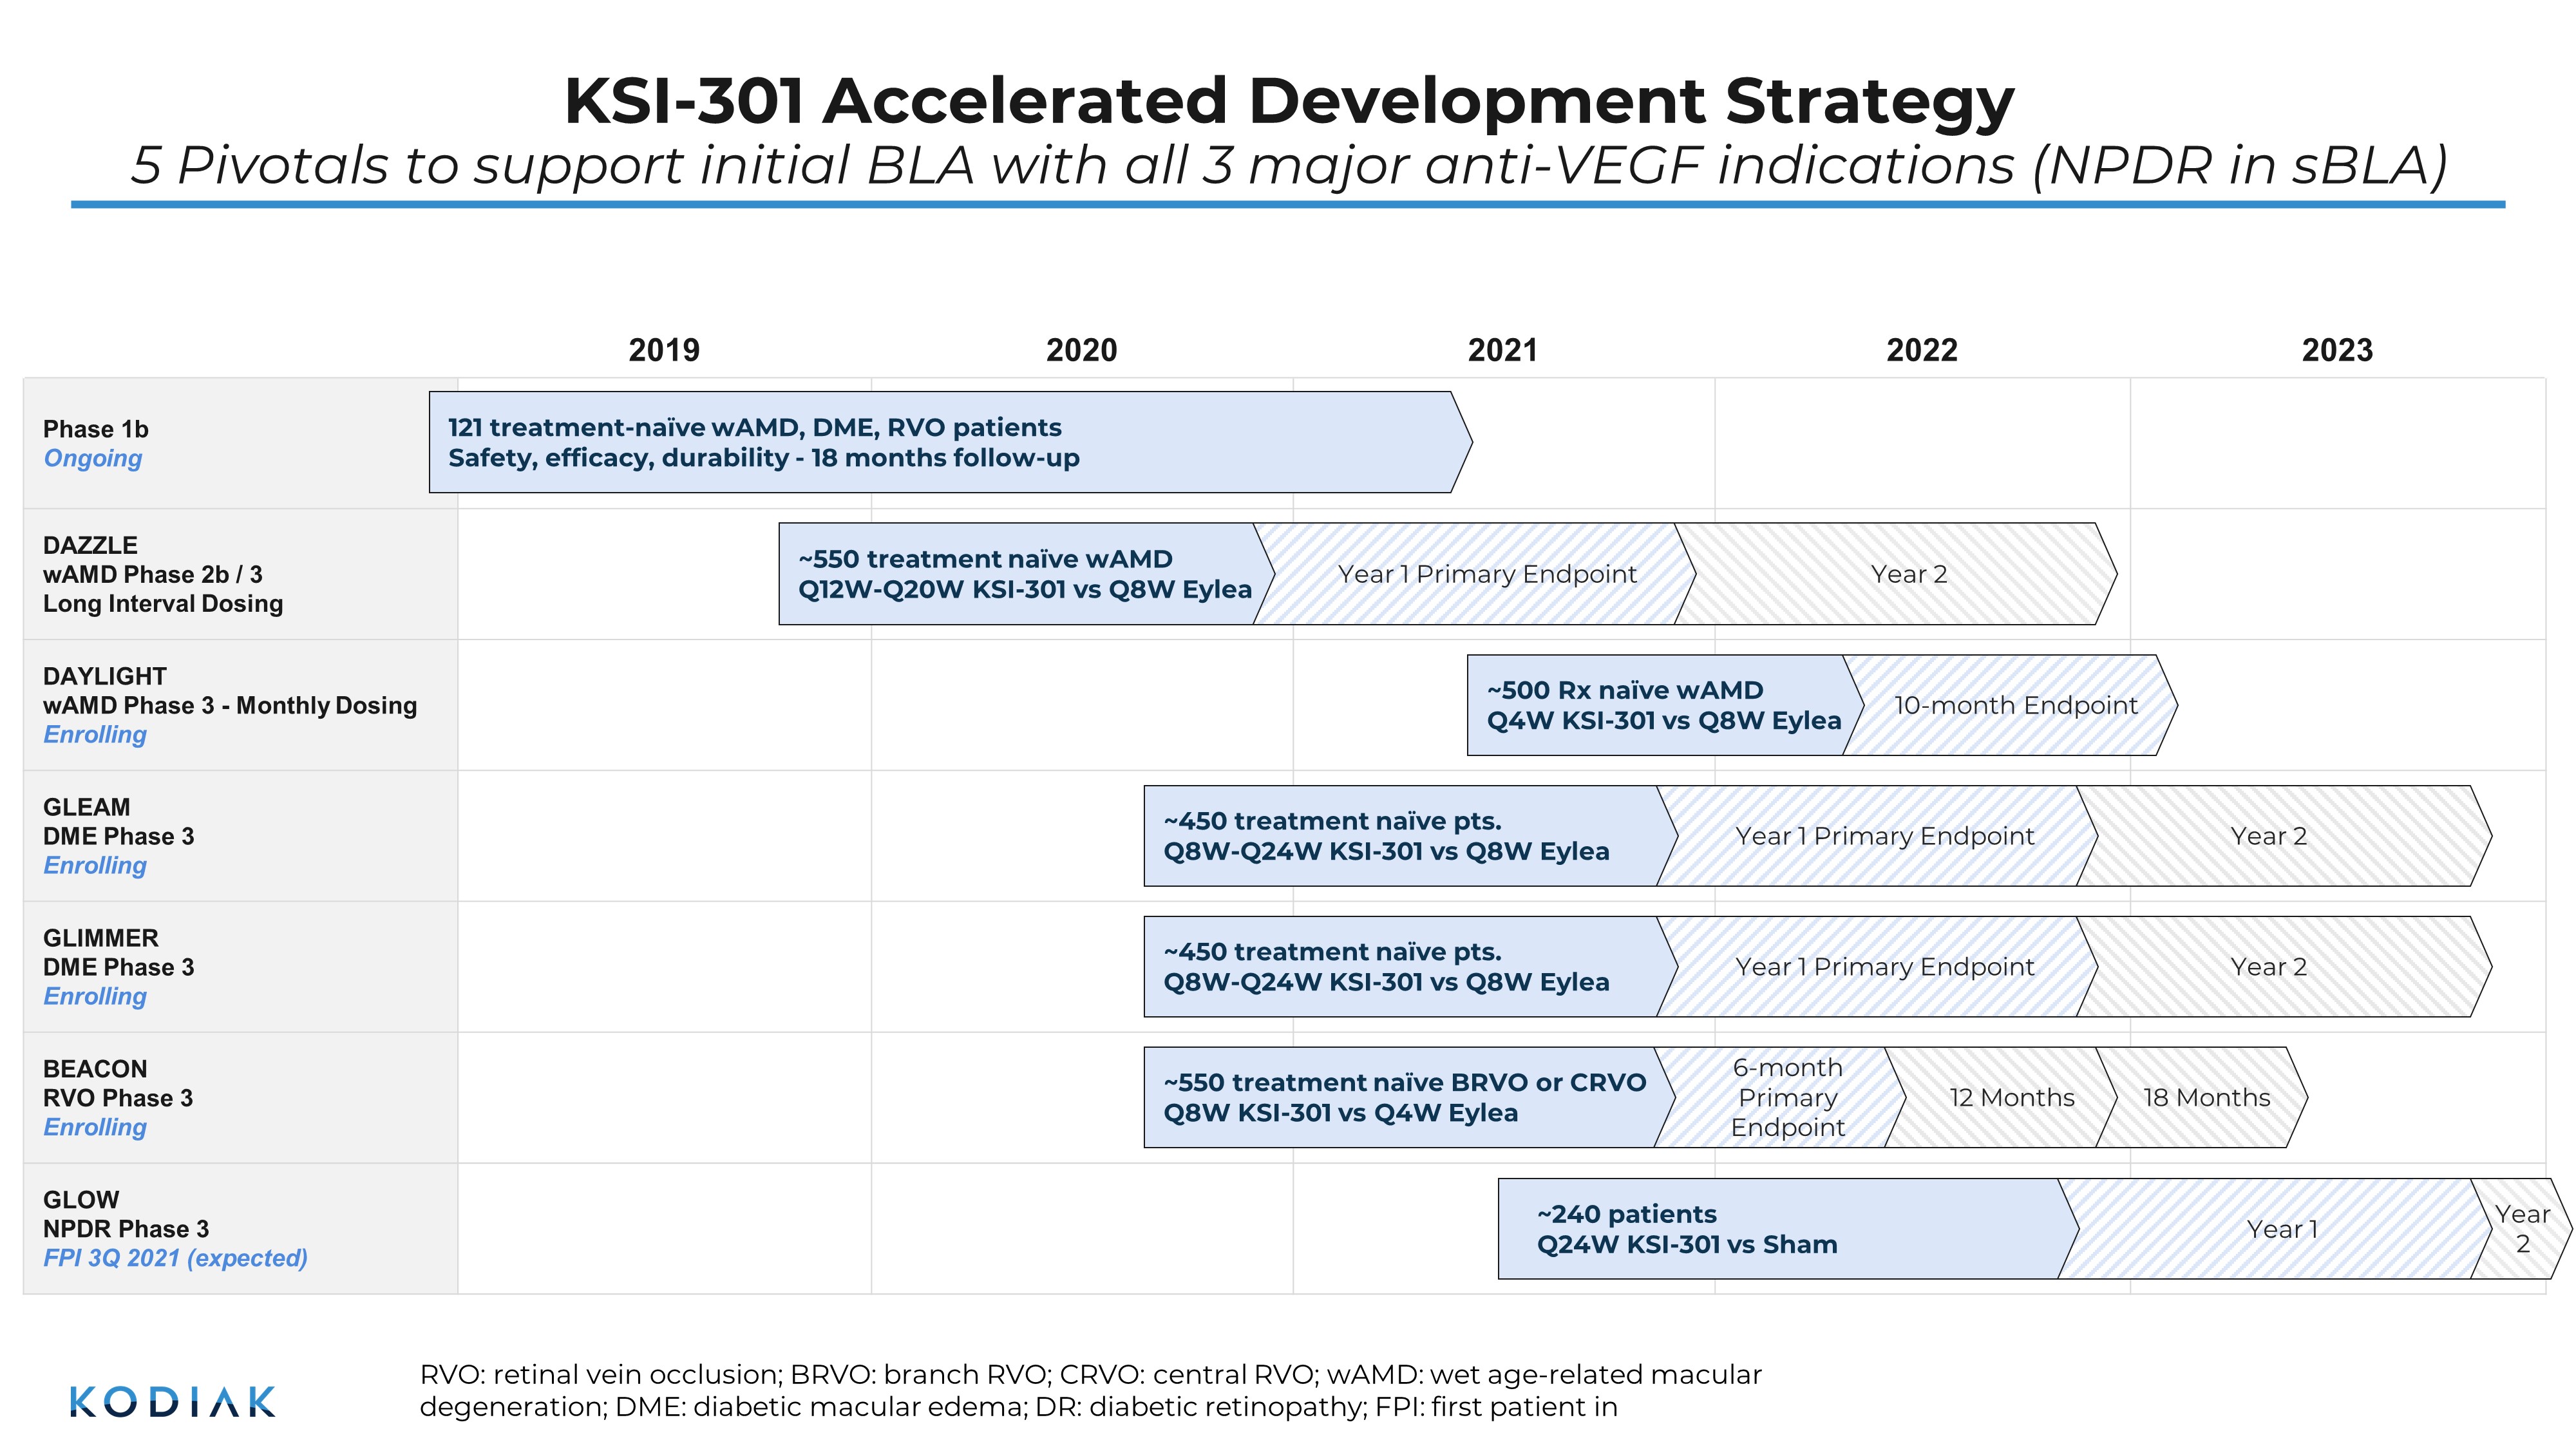Click GLOW row "Year 1" hatched segment
Image resolution: width=2576 pixels, height=1449 pixels.
coord(2275,1229)
